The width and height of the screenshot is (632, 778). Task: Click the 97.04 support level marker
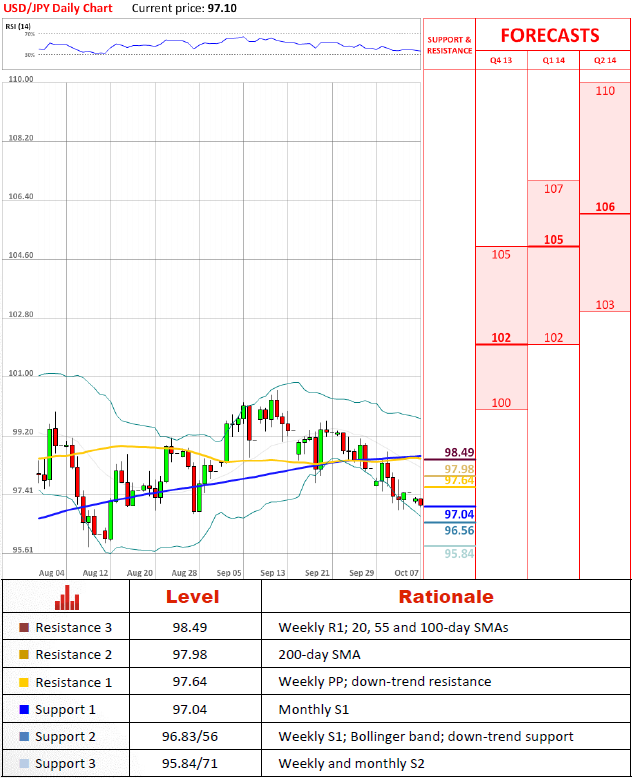click(459, 514)
